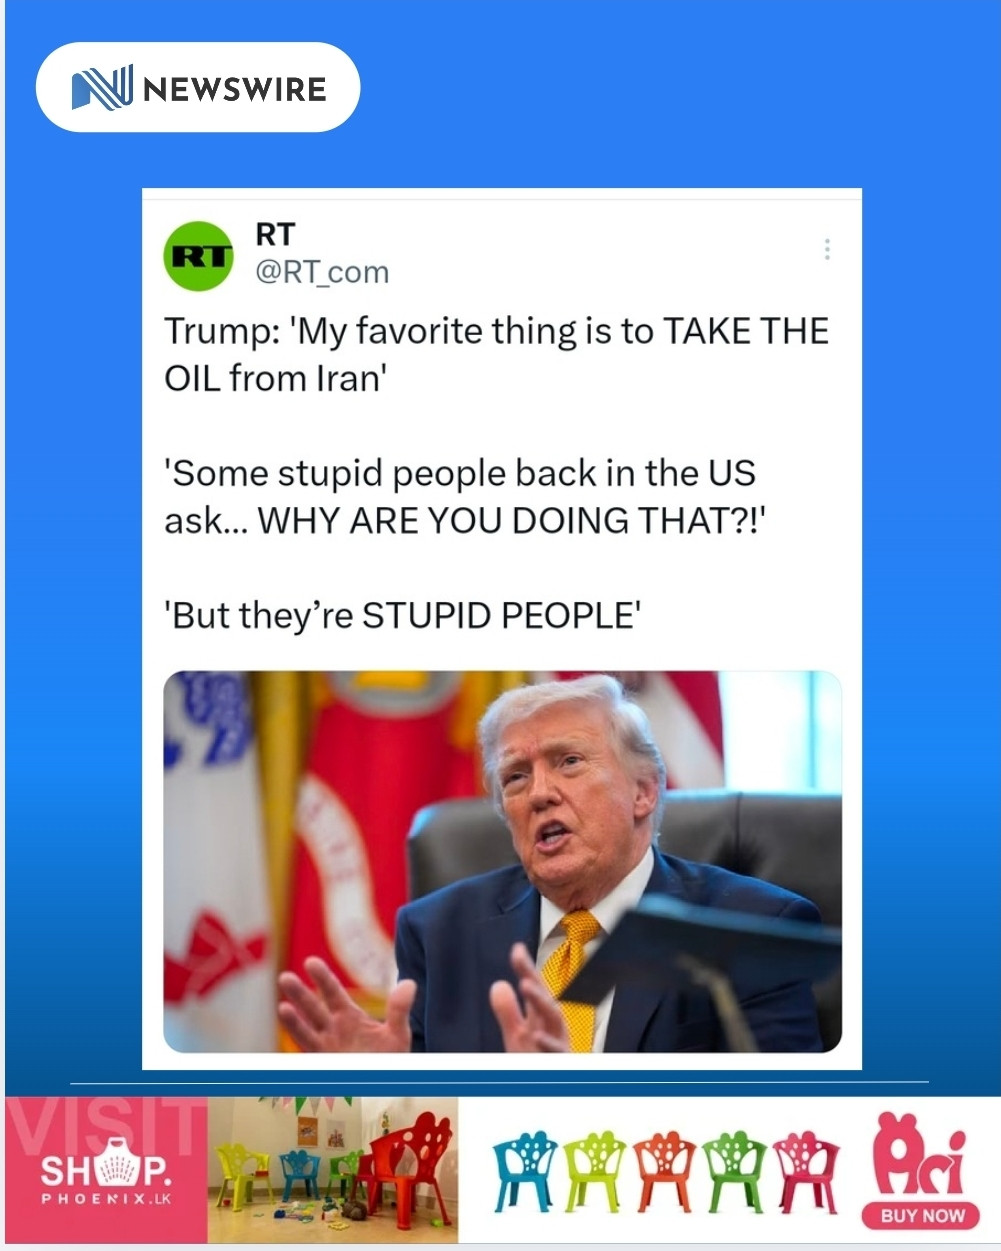Click the pink Aci brand logo
1001x1251 pixels.
(920, 1154)
